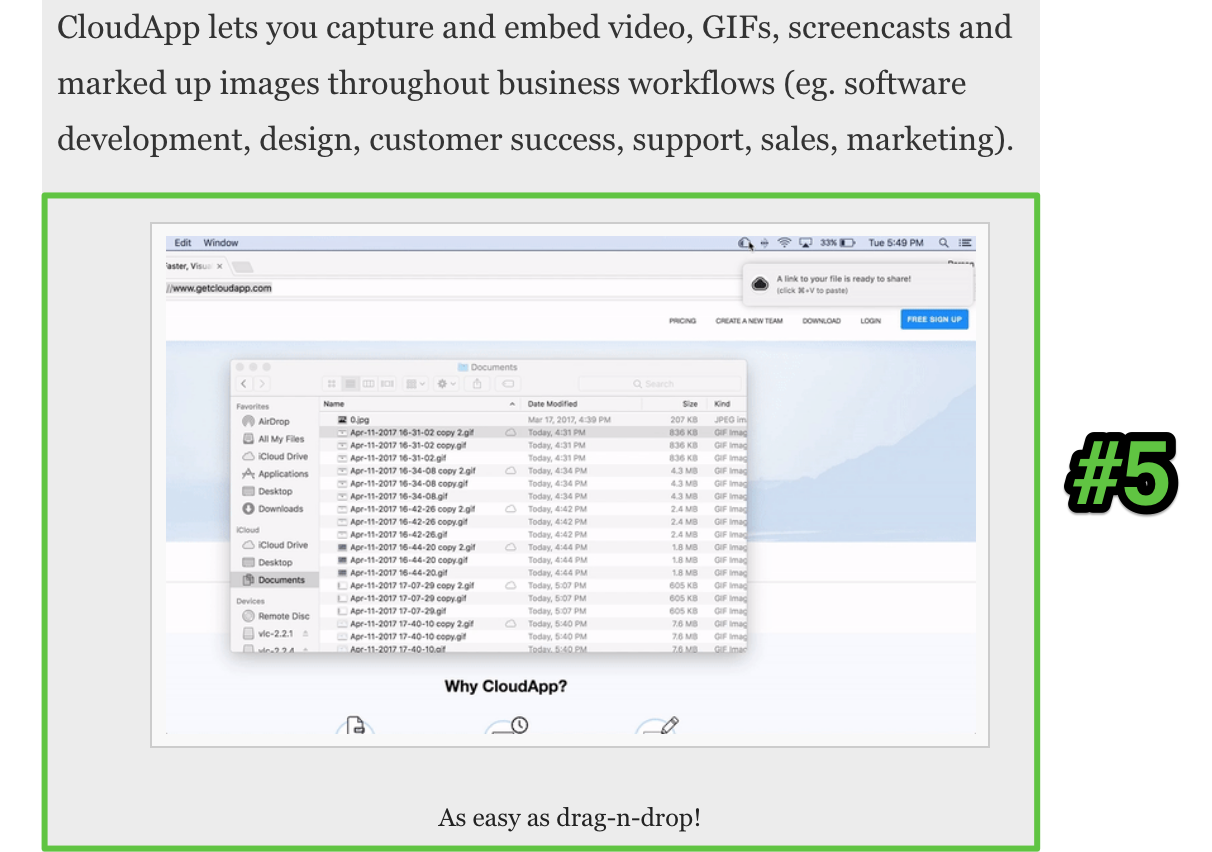Sort by the Kind column header

click(723, 404)
